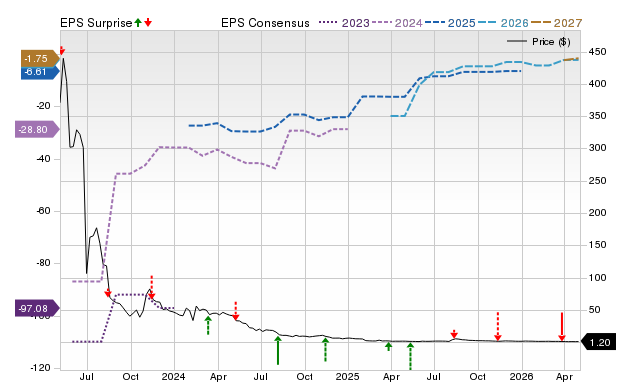The image size is (640, 382).
Task: Click the -20 EPS axis label
Action: click(x=43, y=106)
